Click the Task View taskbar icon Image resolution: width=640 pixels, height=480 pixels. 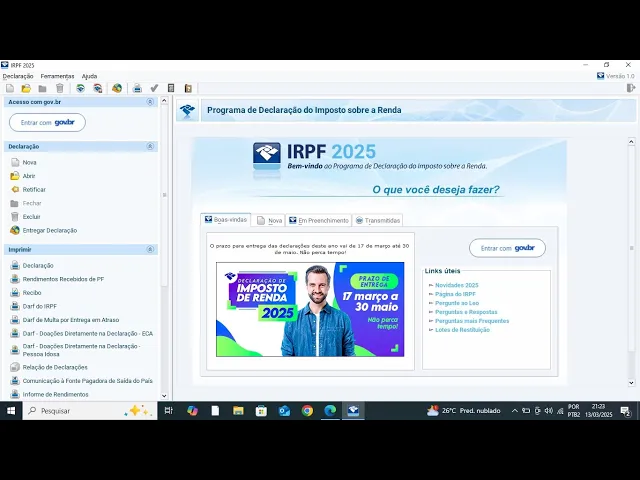point(169,411)
